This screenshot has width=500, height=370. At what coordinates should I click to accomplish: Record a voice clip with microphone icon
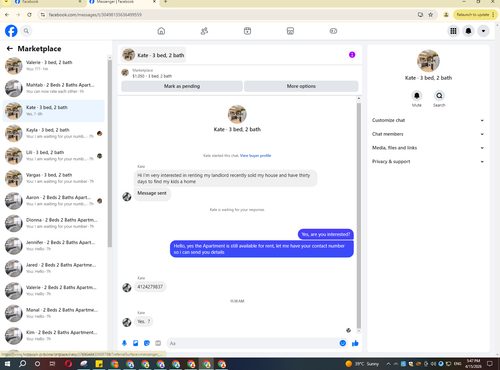pyautogui.click(x=124, y=343)
